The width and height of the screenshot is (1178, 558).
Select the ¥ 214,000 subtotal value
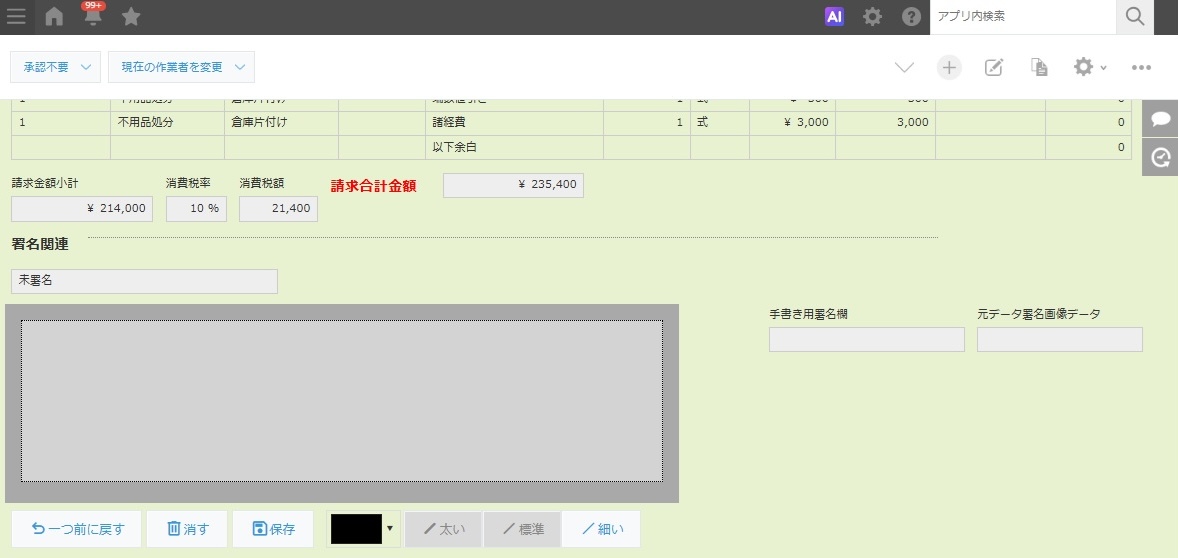82,209
